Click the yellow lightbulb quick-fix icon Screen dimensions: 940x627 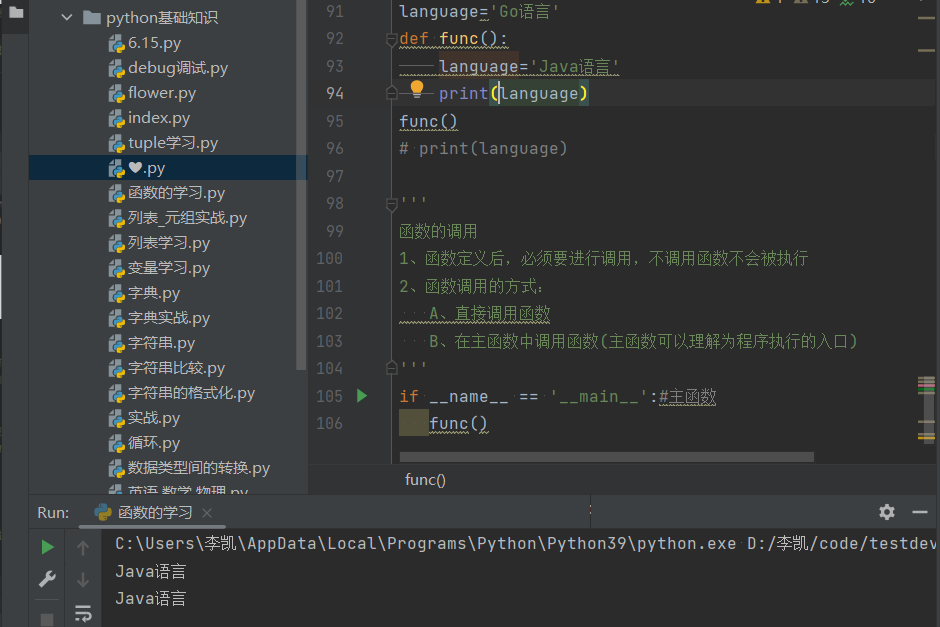417,89
